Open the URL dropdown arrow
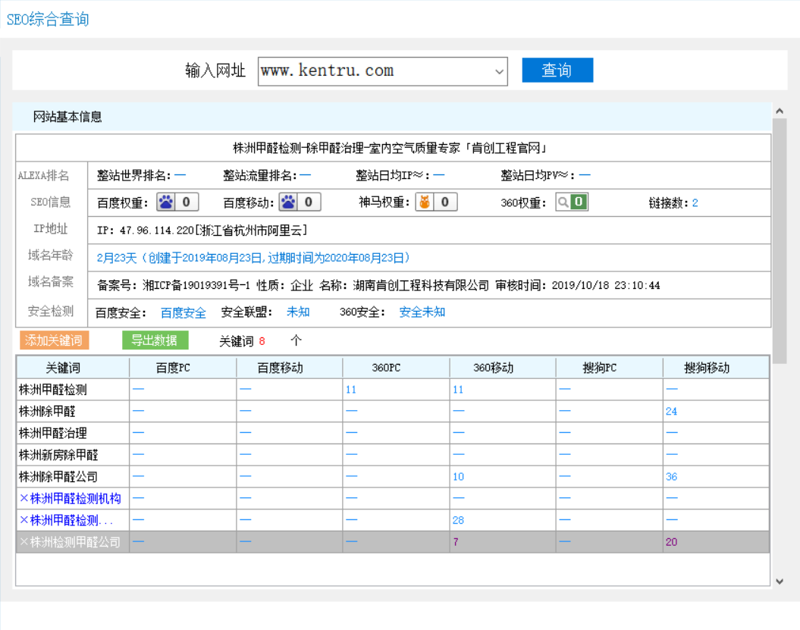Image resolution: width=800 pixels, height=630 pixels. [x=499, y=71]
